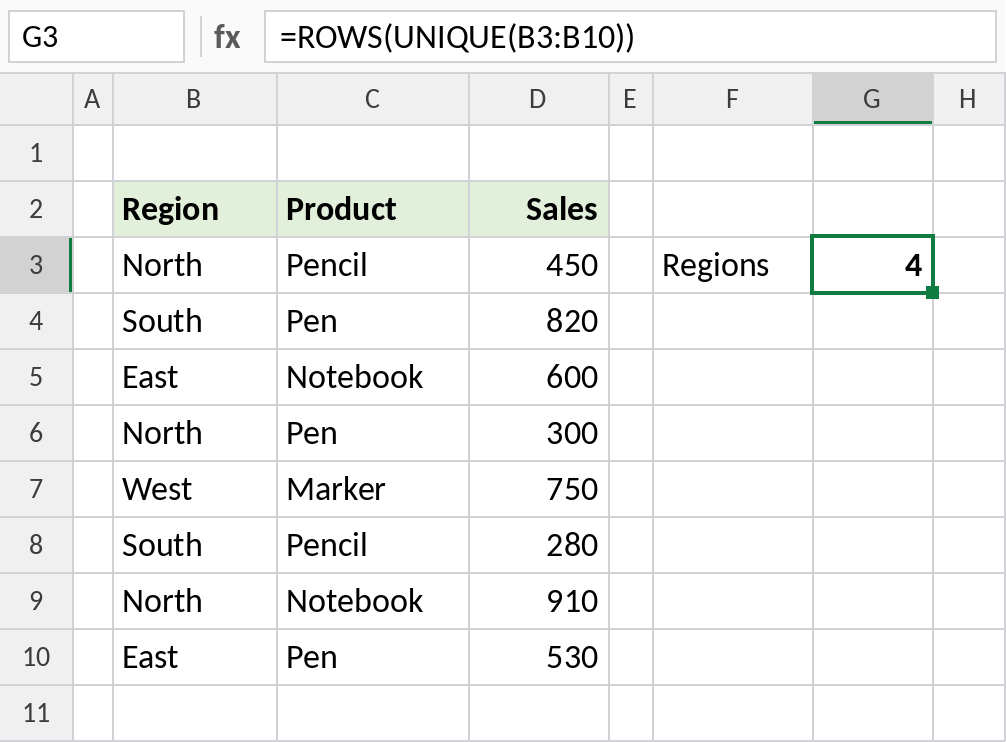
Task: Click Pencil in row 3
Action: tap(373, 265)
